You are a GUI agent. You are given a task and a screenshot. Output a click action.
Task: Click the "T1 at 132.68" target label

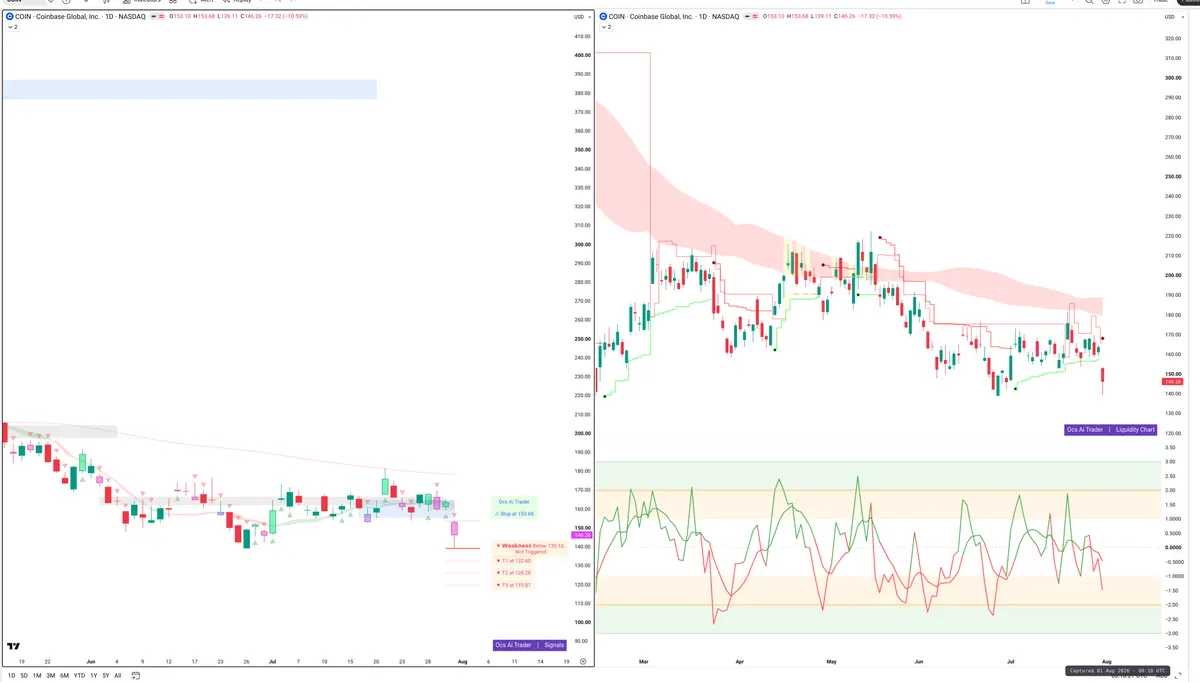point(514,561)
